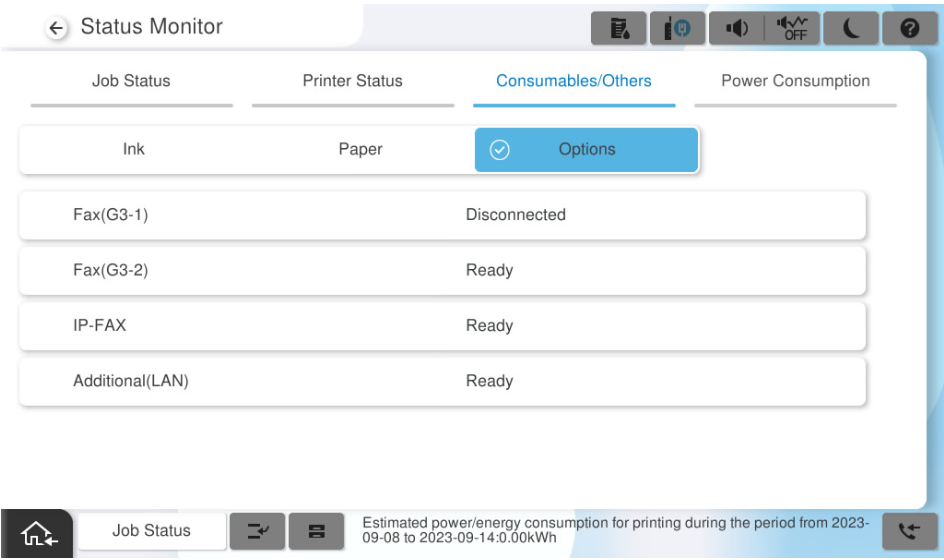
Task: Open the sound volume settings icon
Action: (735, 28)
